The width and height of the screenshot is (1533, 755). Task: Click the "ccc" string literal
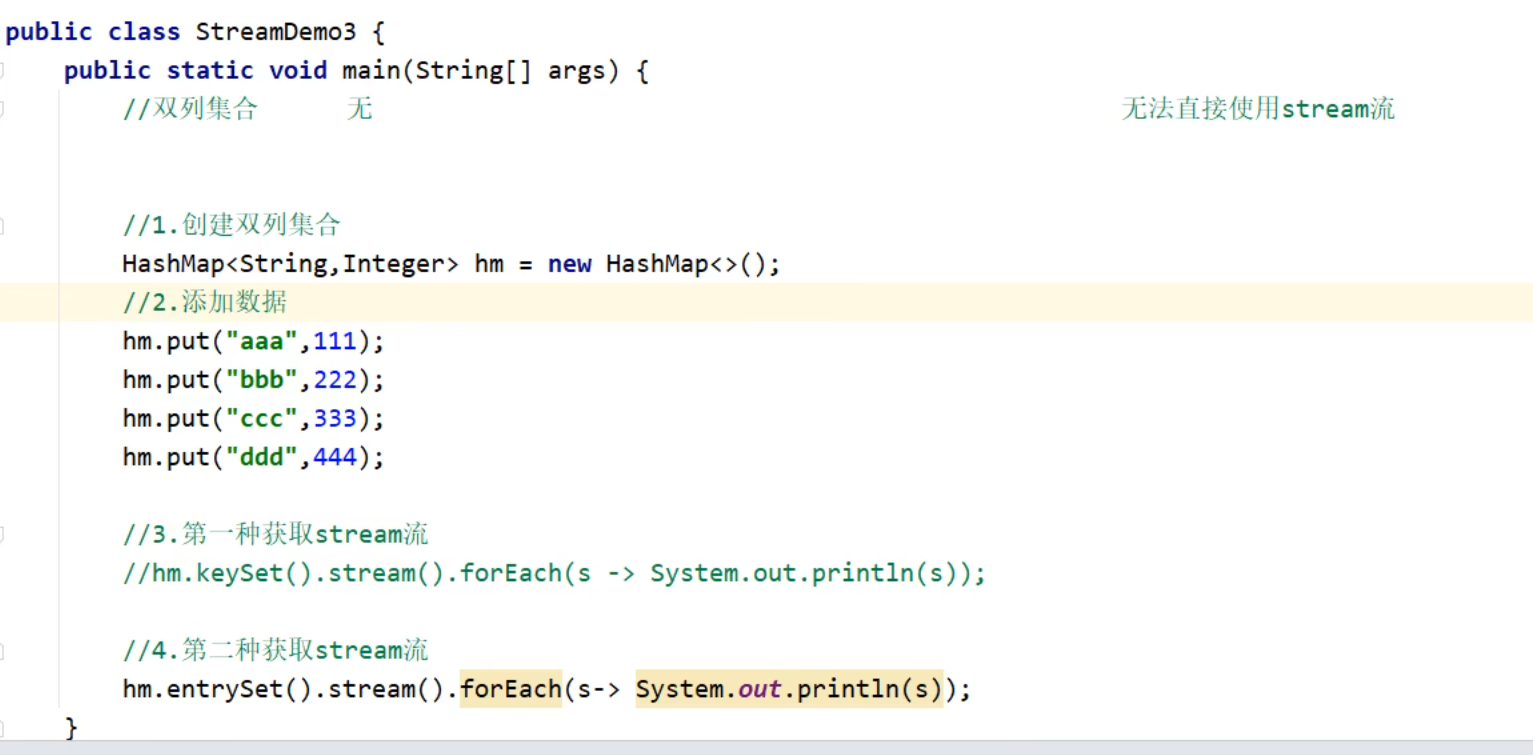tap(264, 418)
